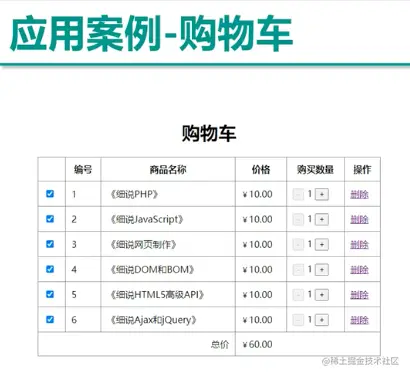Click the total price ¥60.00

258,344
